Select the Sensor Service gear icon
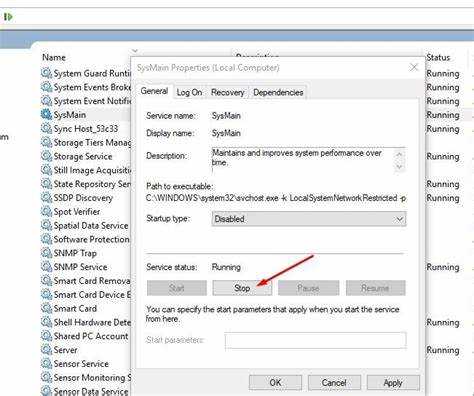 [46, 364]
